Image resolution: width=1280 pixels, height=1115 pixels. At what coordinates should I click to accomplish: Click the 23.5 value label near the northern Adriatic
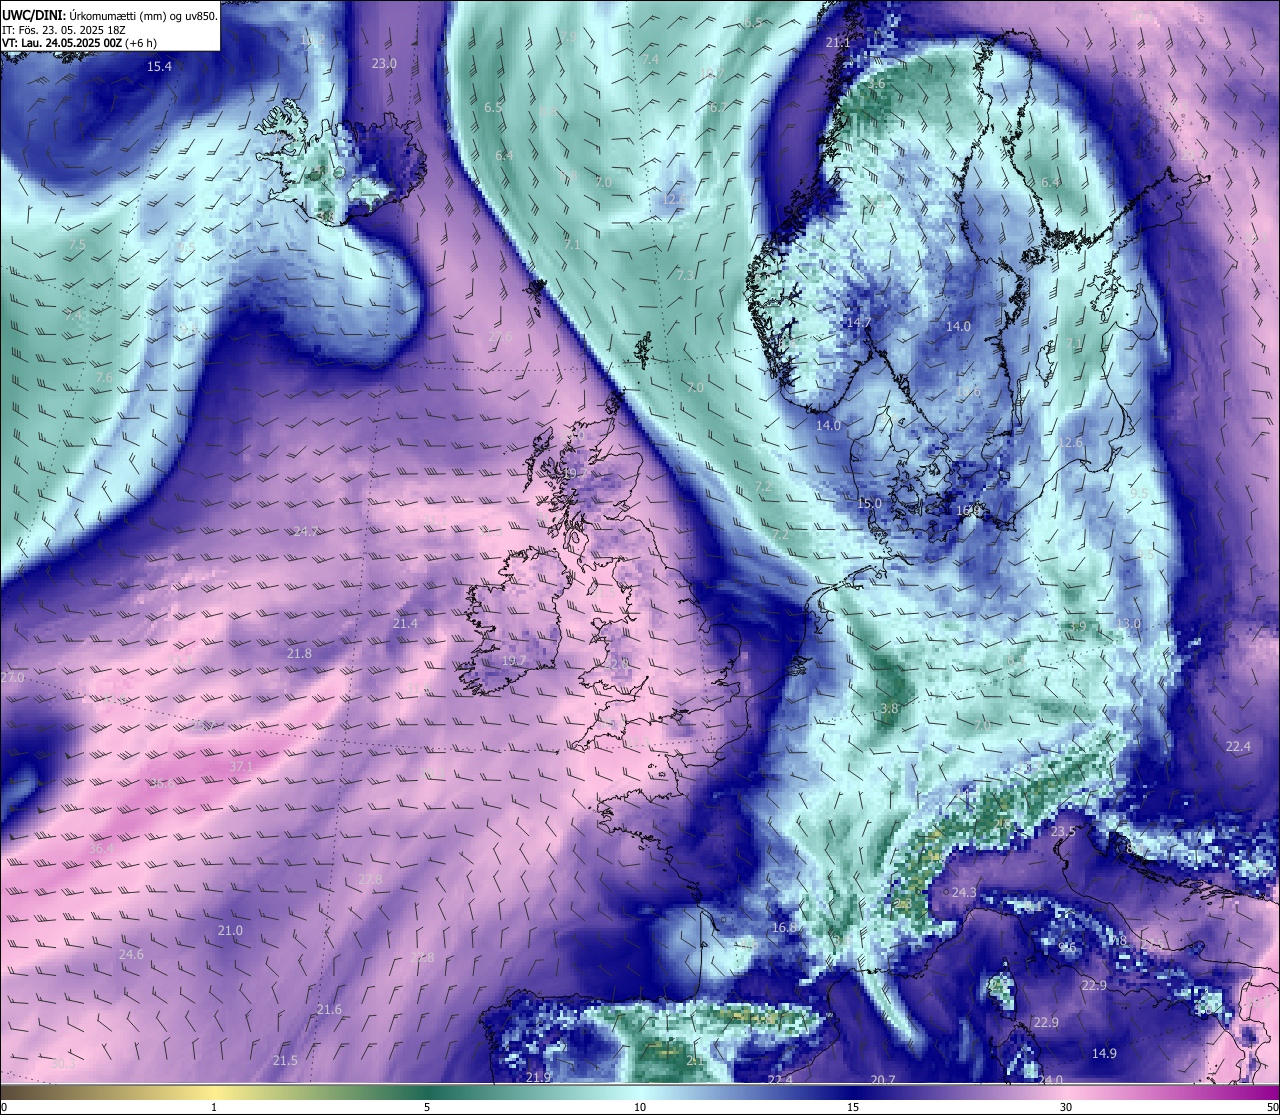point(1063,831)
